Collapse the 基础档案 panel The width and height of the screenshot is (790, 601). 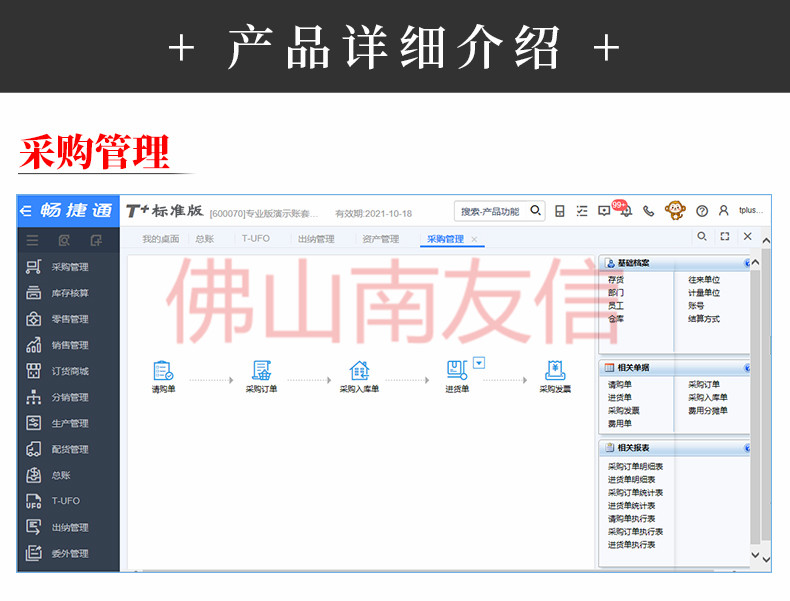tap(747, 263)
